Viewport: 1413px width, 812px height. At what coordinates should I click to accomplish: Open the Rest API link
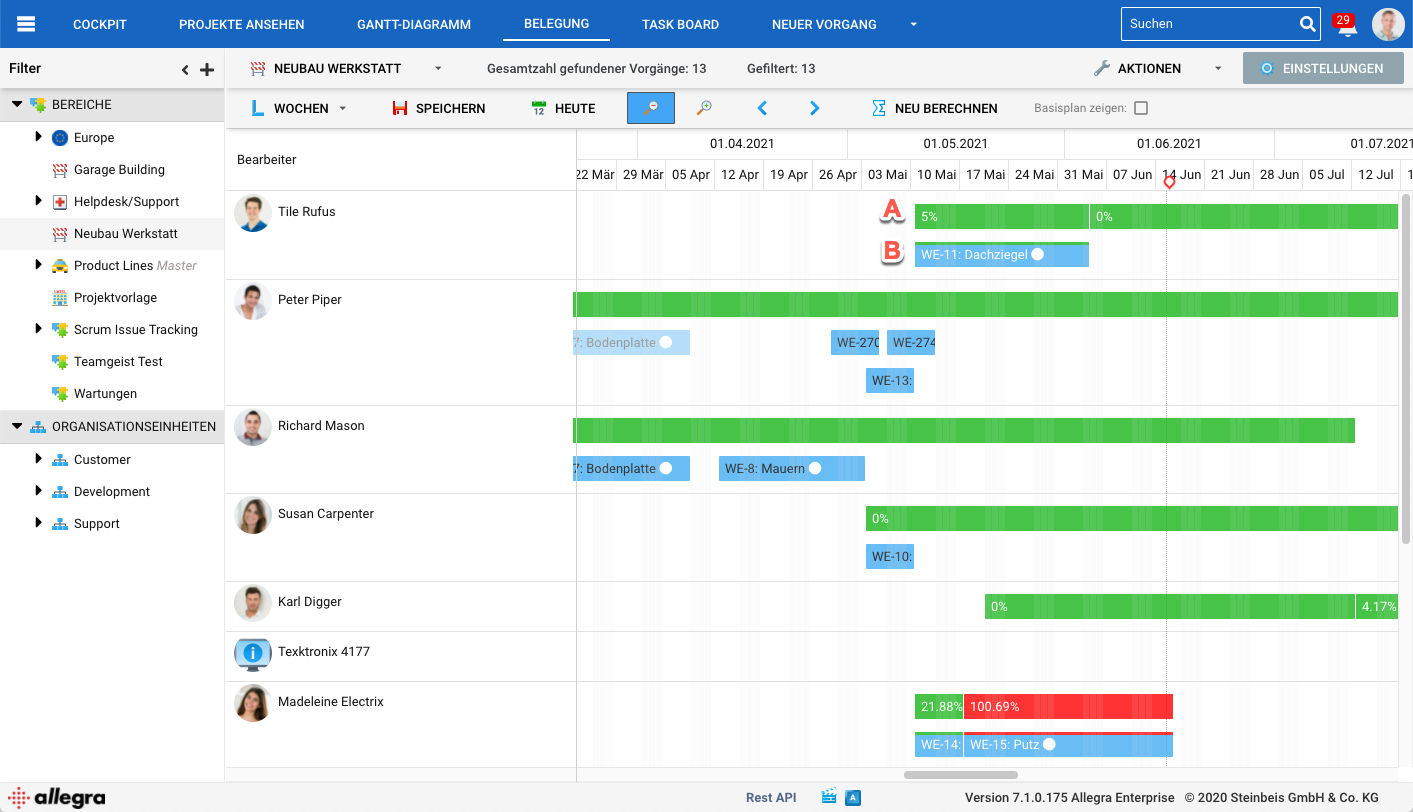click(770, 797)
